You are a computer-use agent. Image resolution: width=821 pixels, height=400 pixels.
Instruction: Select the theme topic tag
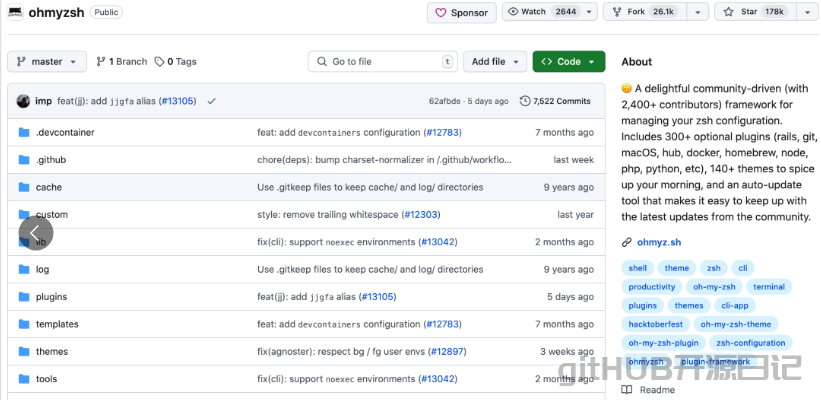point(676,268)
